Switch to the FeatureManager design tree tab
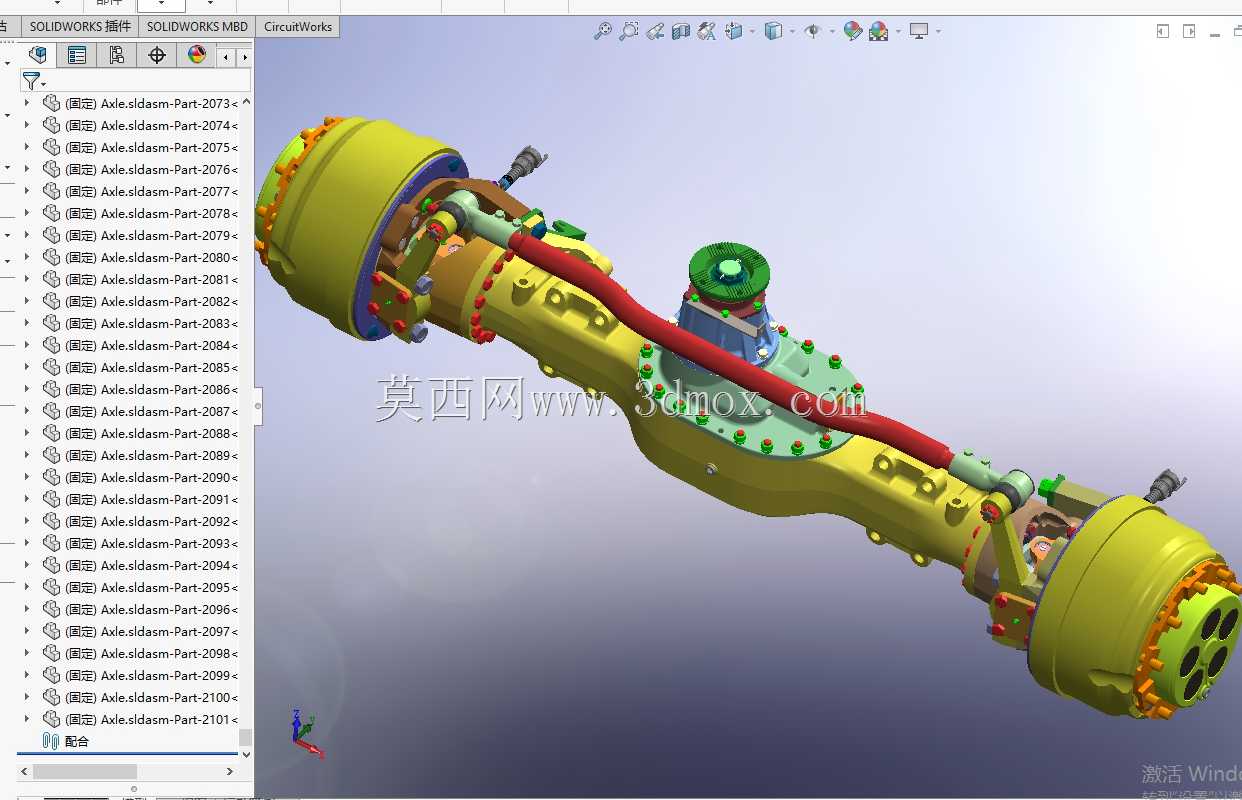 pyautogui.click(x=38, y=55)
